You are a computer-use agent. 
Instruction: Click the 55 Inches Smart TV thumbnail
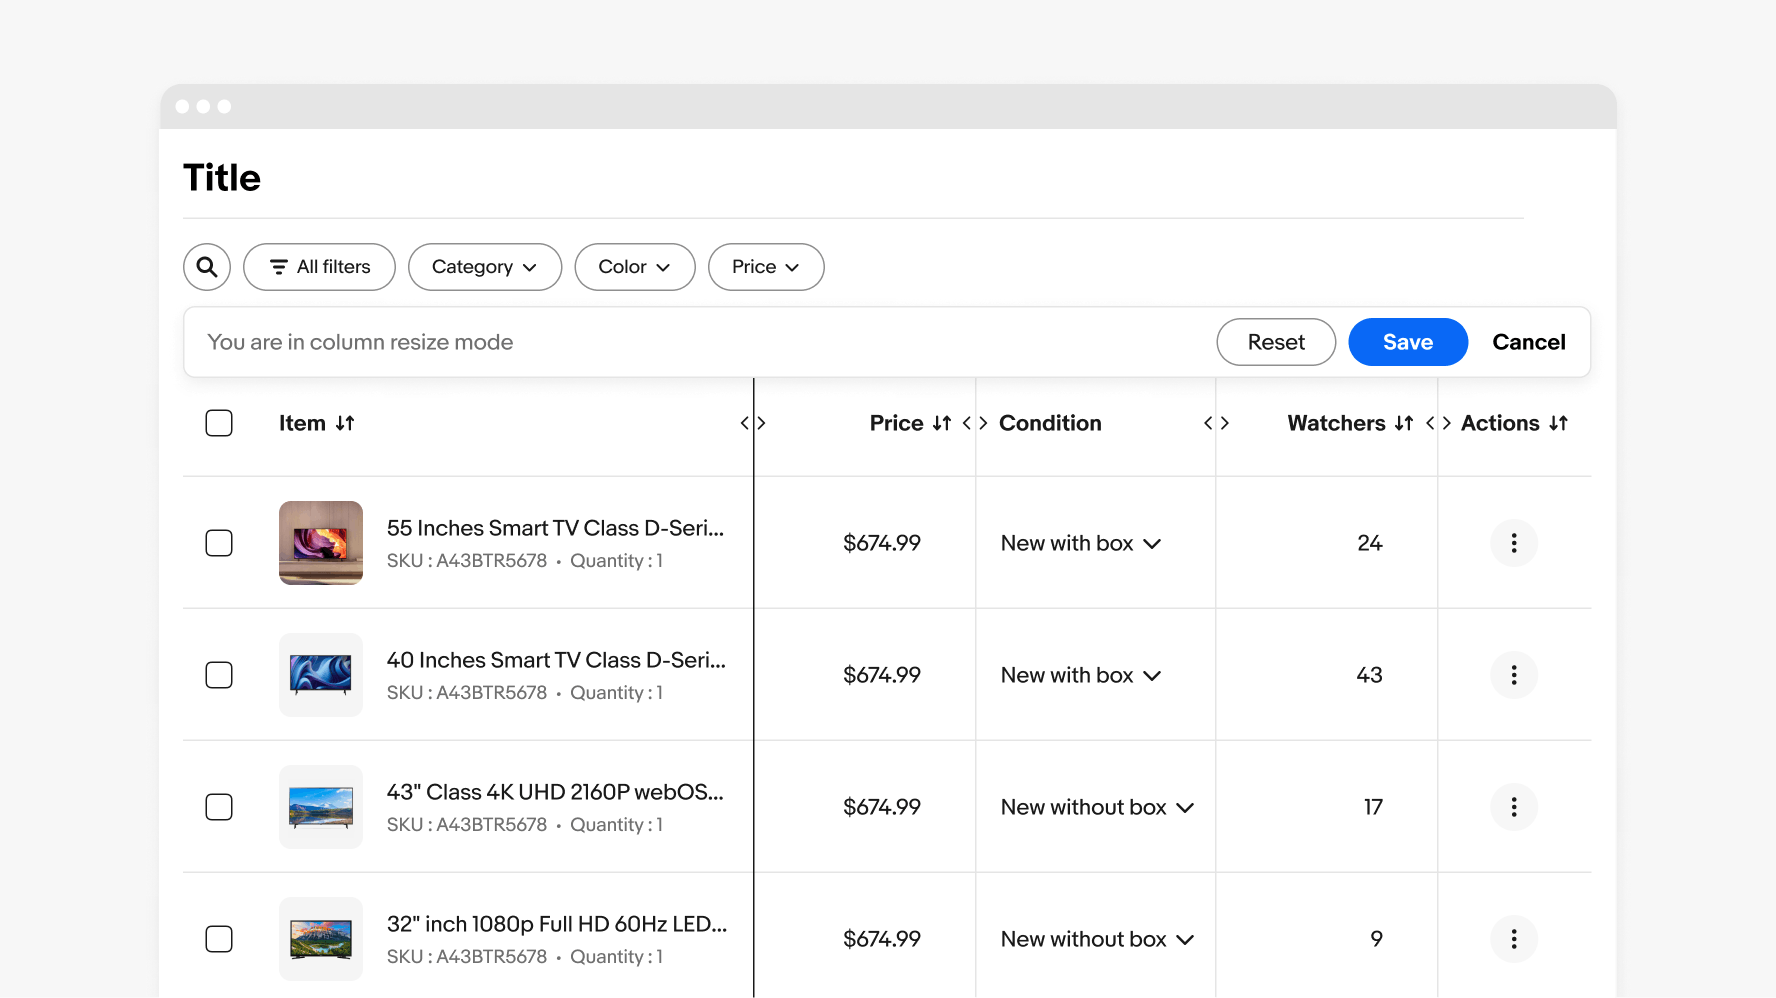(x=321, y=543)
